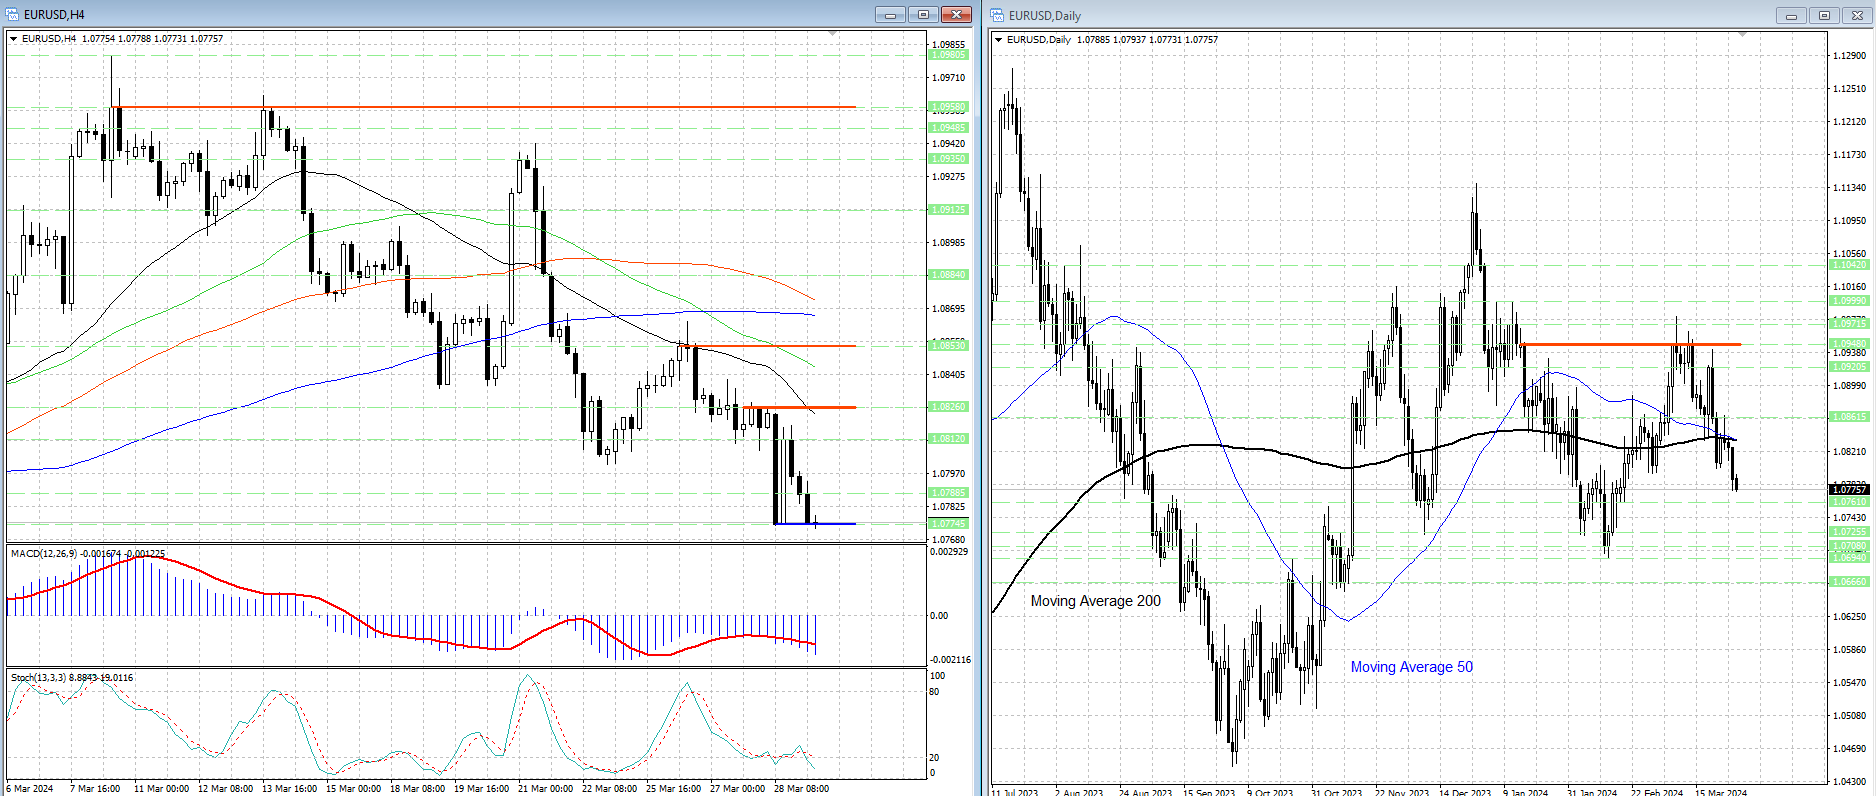Click the 1.07885 green price tag in H4
Screen dimensions: 1876x796
pos(949,493)
